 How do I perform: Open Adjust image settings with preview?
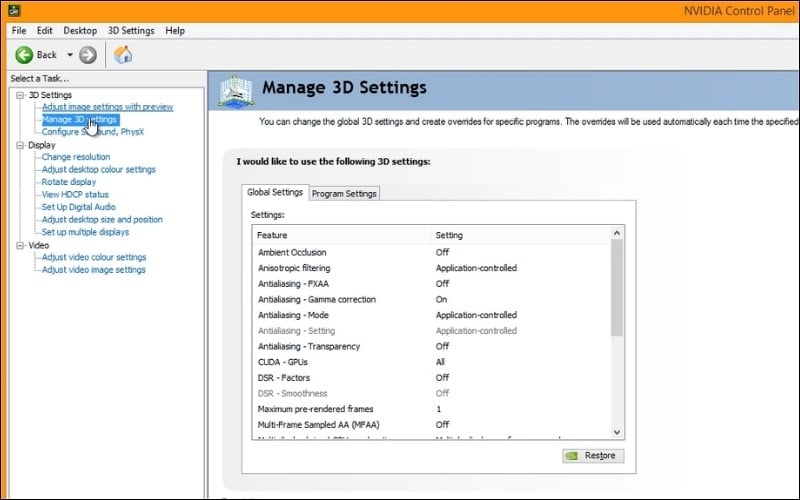(x=108, y=107)
